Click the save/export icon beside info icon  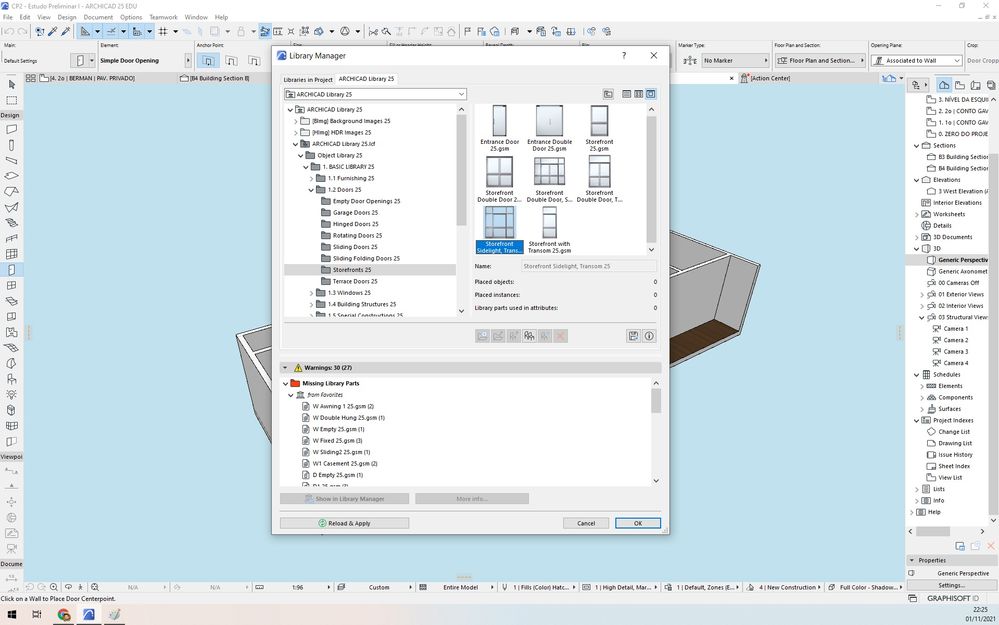(x=633, y=336)
